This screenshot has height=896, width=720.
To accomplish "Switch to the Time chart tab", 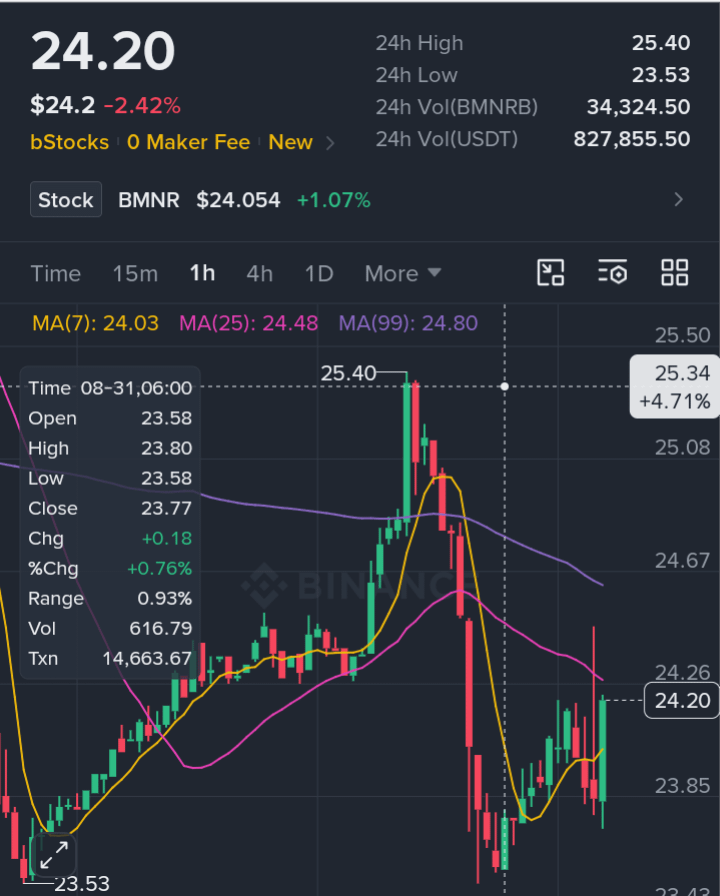I will click(x=55, y=274).
